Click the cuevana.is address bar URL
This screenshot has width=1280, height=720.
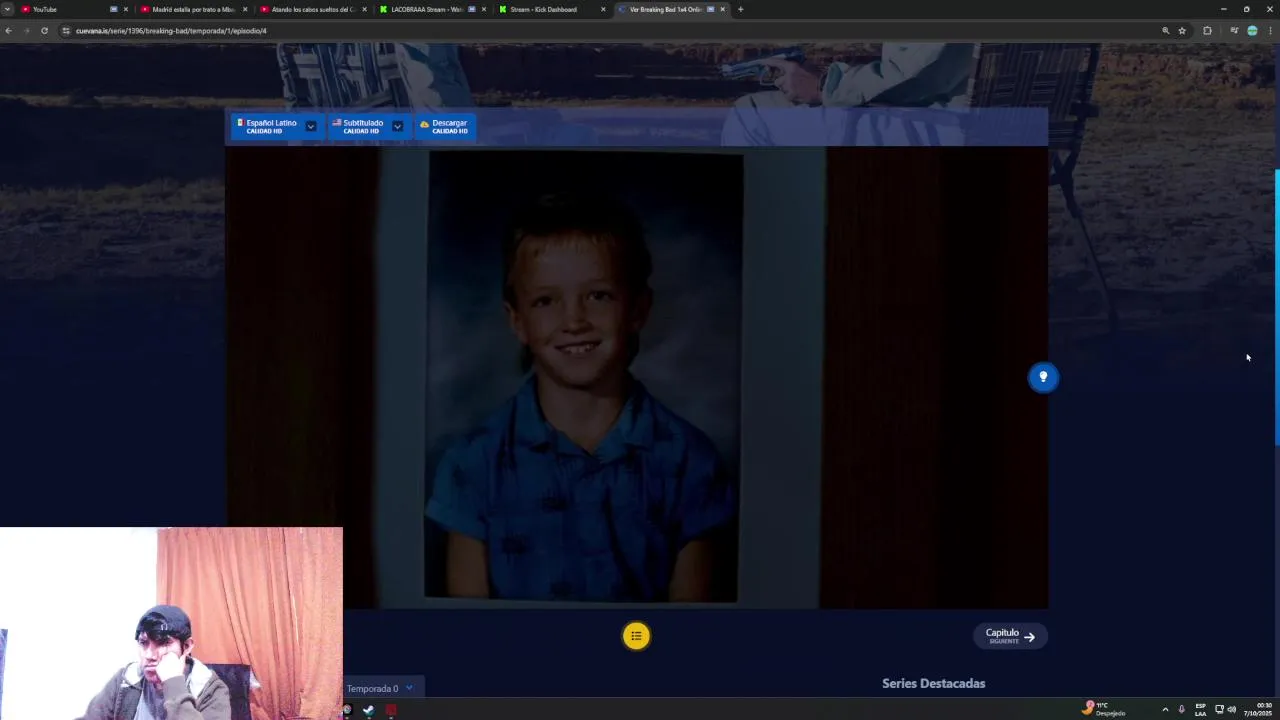pos(171,31)
